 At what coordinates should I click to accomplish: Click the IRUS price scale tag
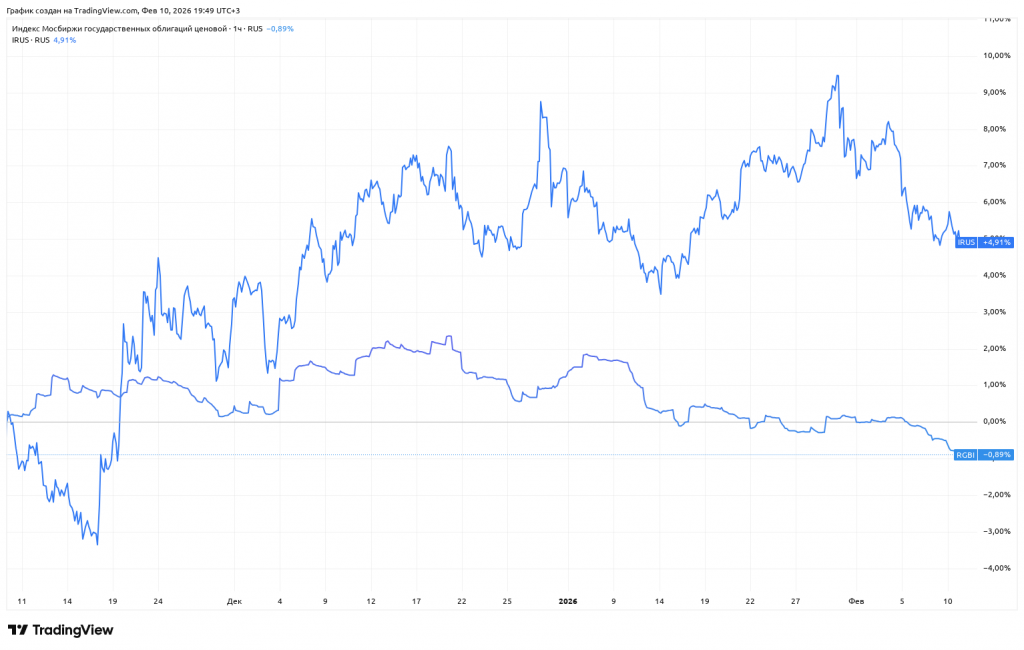point(966,242)
